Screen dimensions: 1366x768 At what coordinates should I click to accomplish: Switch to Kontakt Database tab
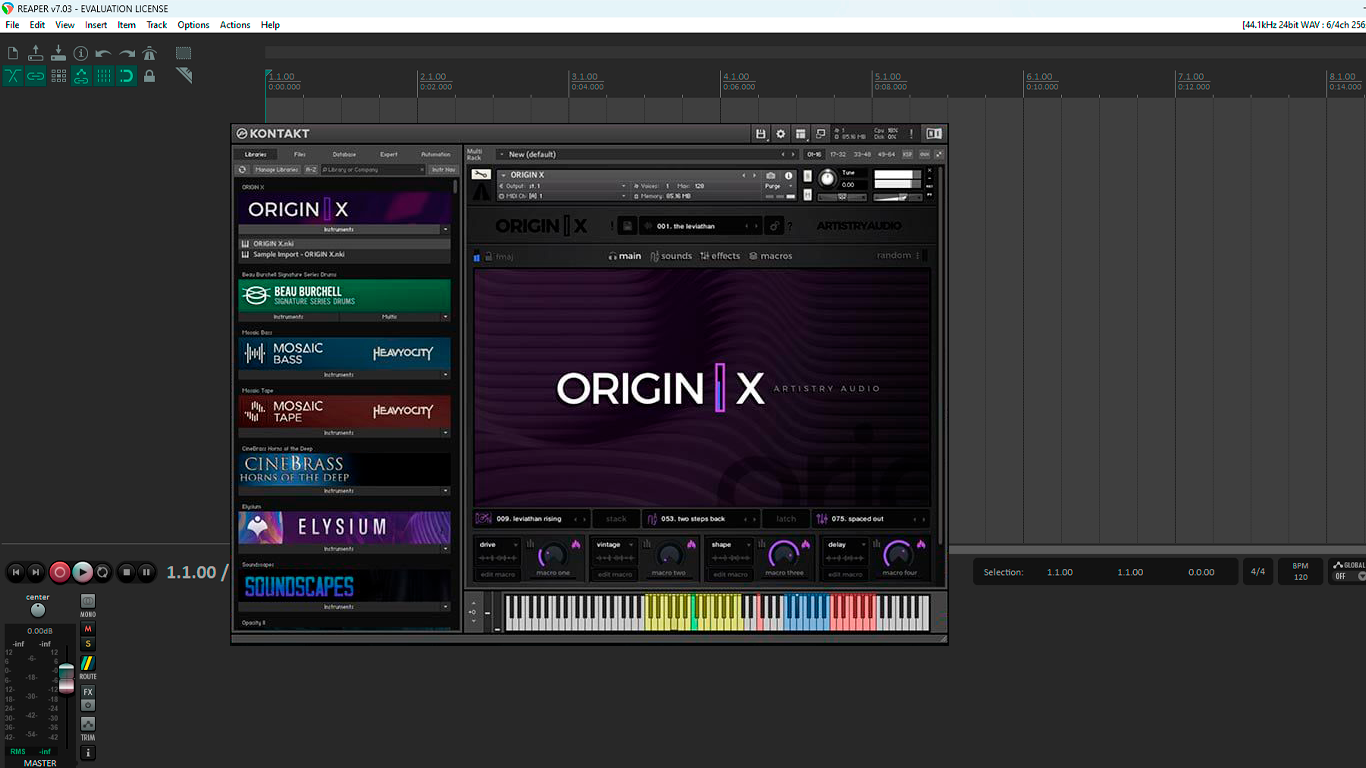coord(344,154)
